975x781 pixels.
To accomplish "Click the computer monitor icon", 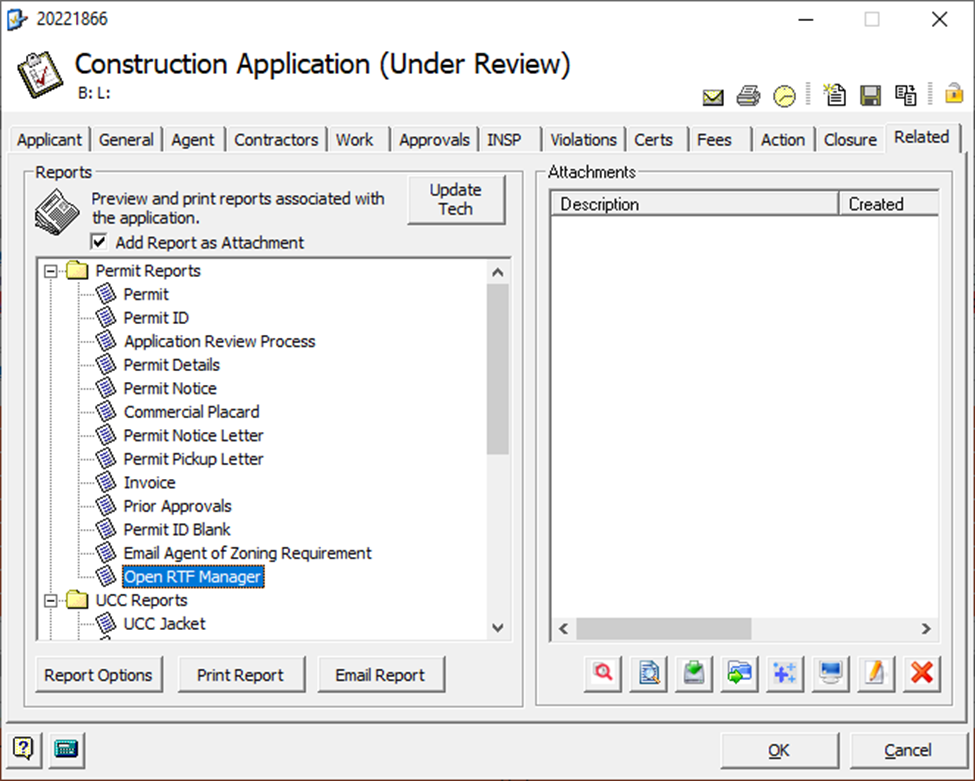I will point(831,673).
